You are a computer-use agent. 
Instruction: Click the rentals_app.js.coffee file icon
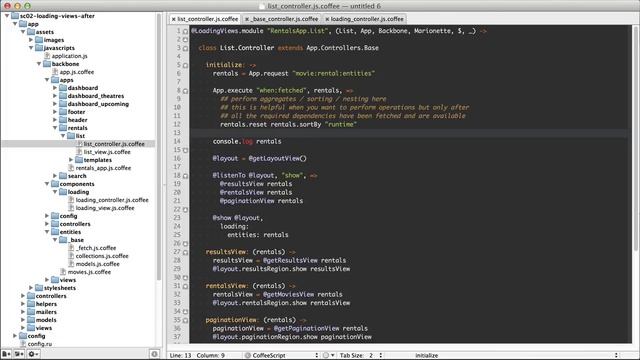[x=71, y=168]
